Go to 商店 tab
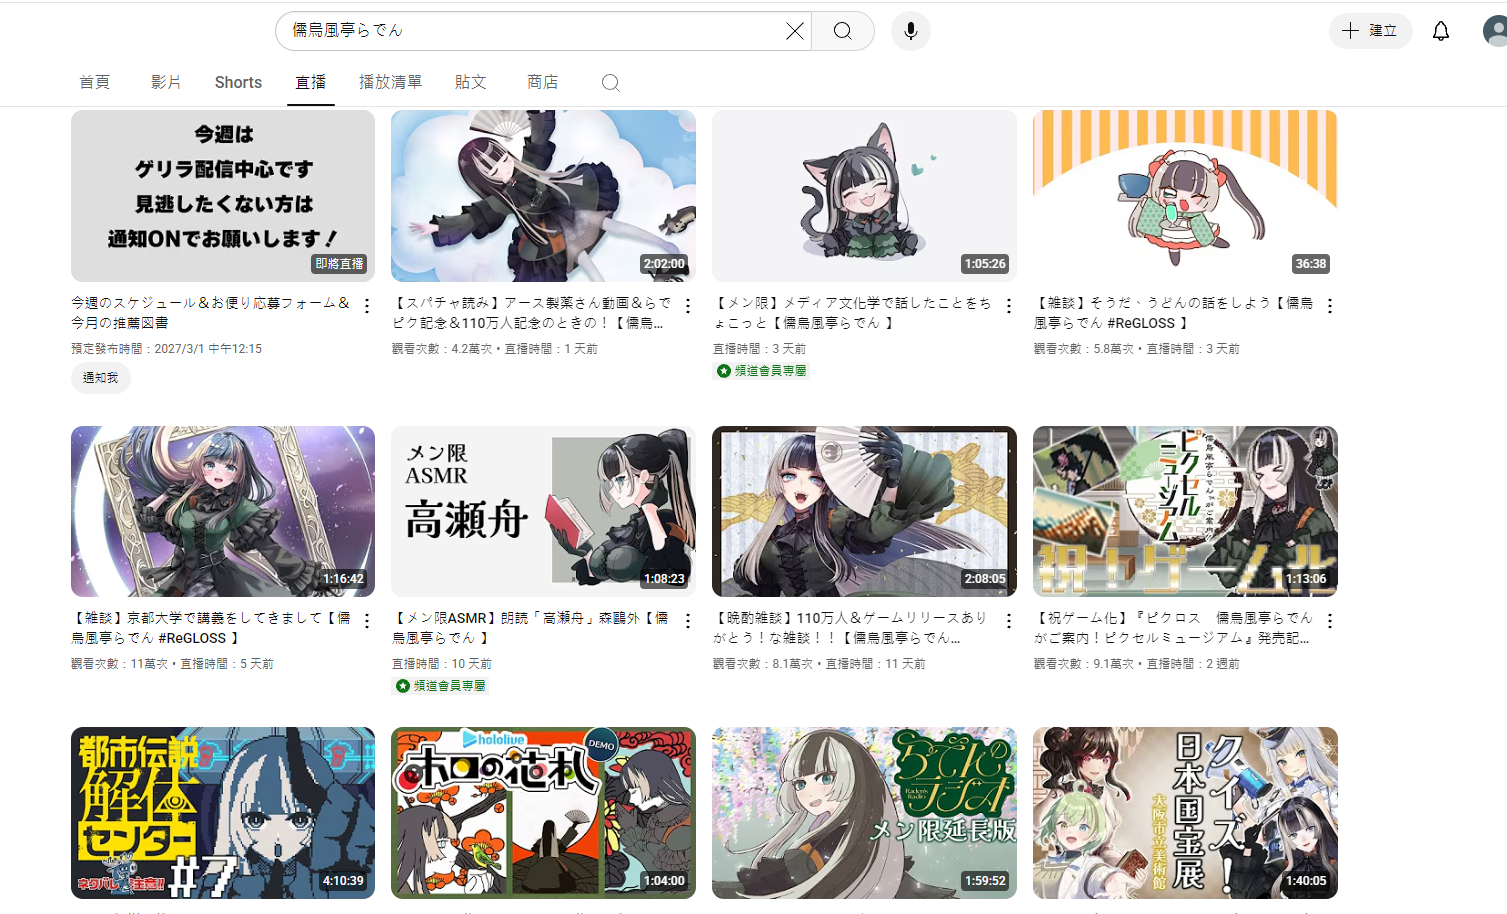The image size is (1507, 914). pyautogui.click(x=543, y=83)
